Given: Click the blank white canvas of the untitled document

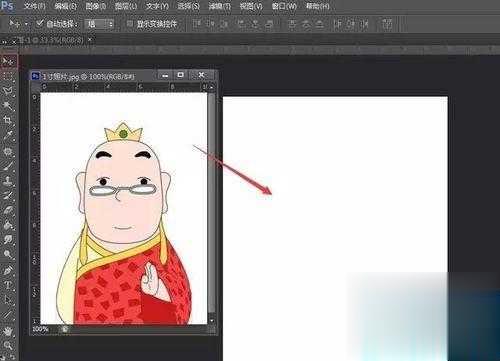Looking at the screenshot, I should (335, 228).
